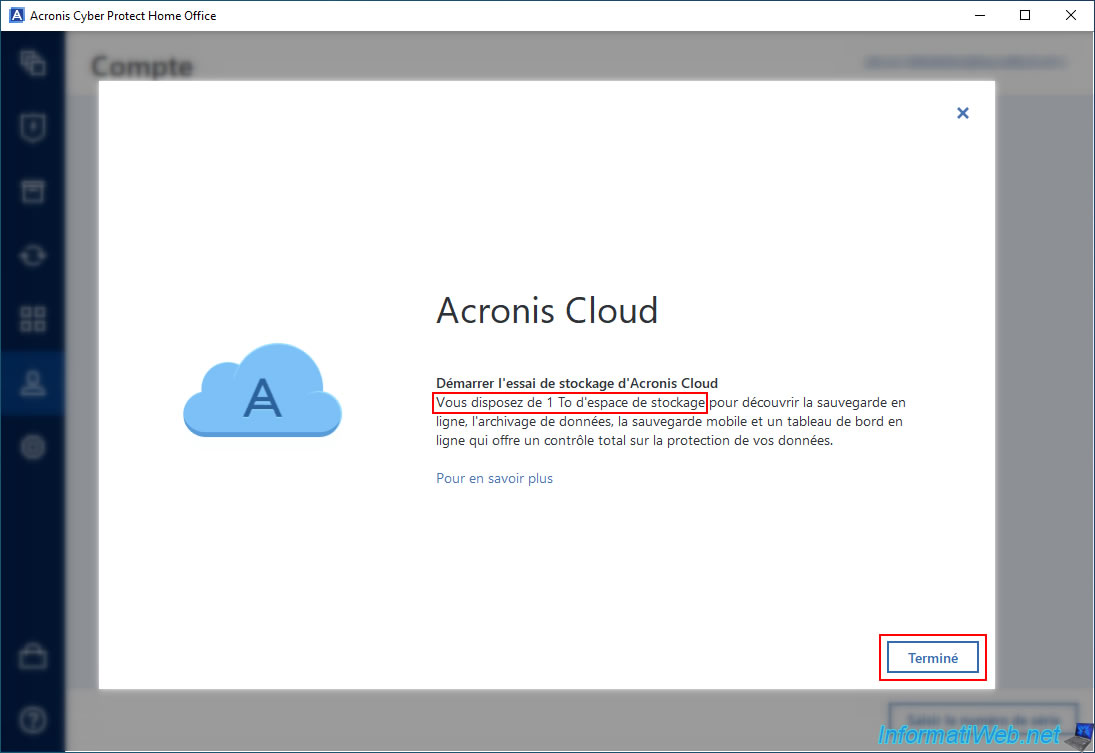Open the Archive section in sidebar
Viewport: 1095px width, 753px height.
tap(33, 191)
